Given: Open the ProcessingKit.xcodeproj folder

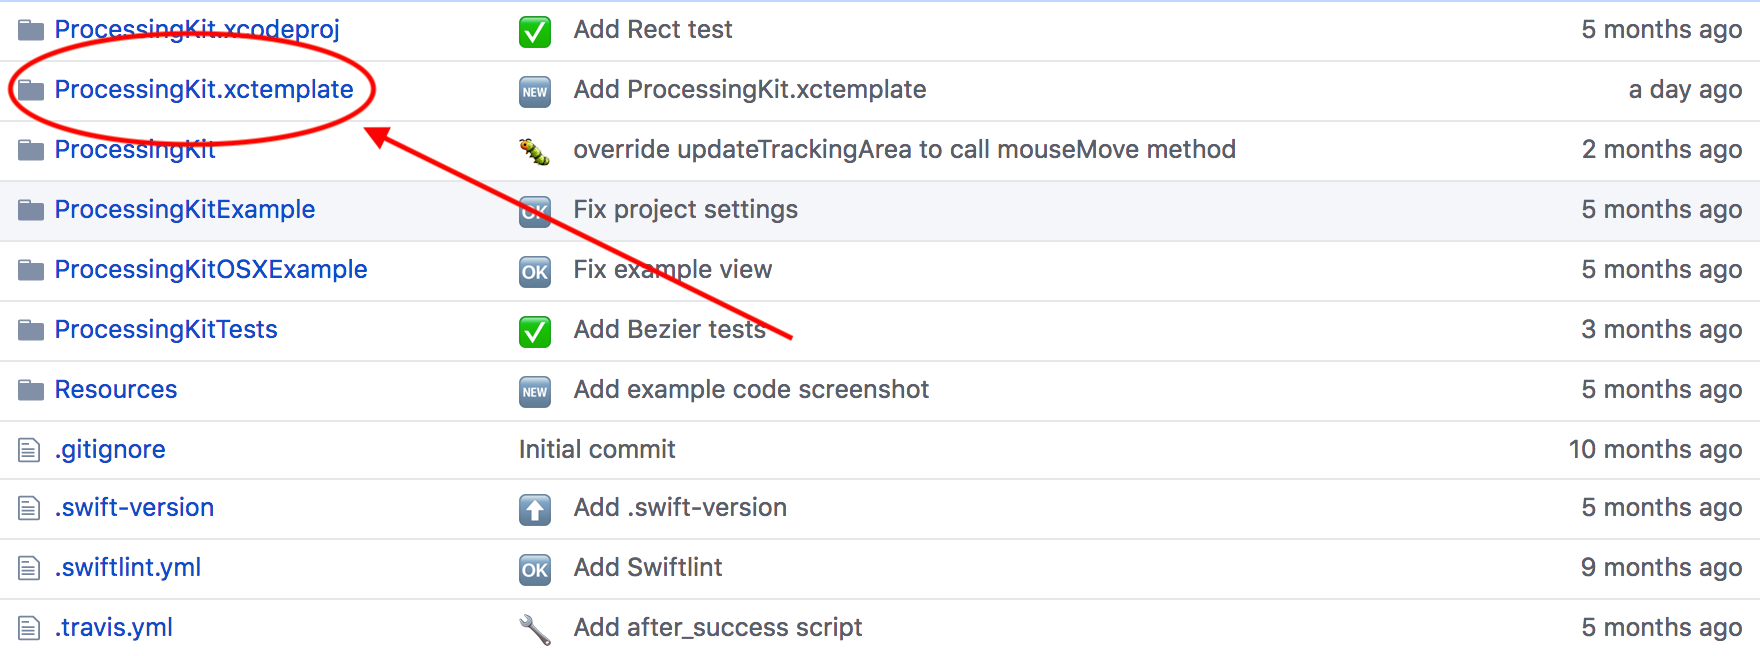Looking at the screenshot, I should pos(197,30).
